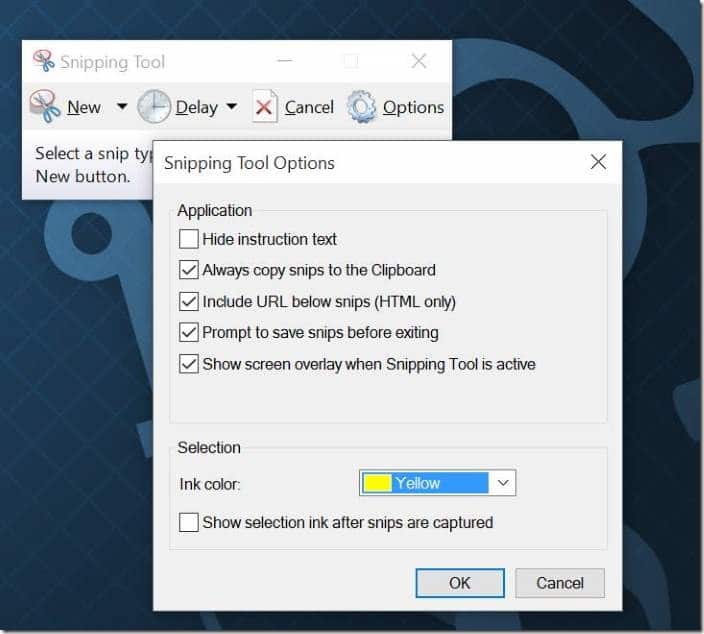Screen dimensions: 704x634
Task: Uncheck Include URL below snips (HTML only)
Action: click(x=189, y=301)
